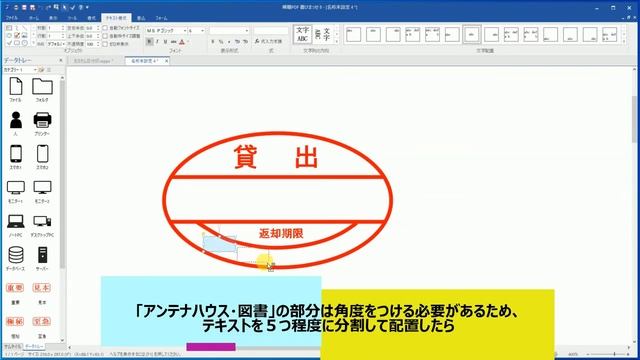Select the ノートPC laptop icon
This screenshot has height=360, width=640.
pos(16,221)
